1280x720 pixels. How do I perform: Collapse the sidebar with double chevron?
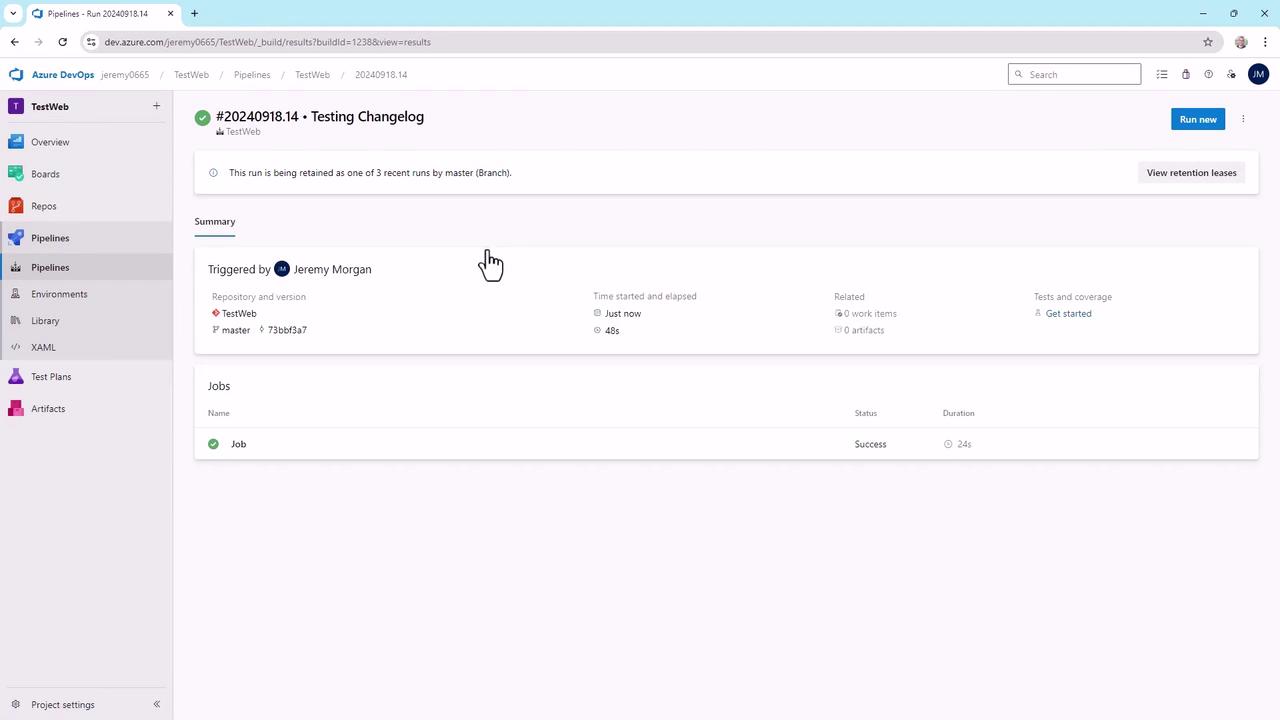click(x=156, y=704)
